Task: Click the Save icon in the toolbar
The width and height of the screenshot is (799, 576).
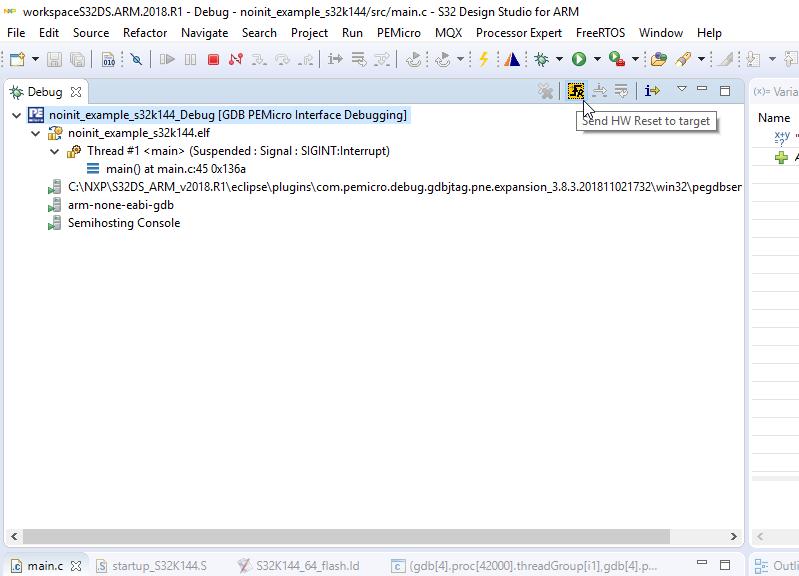Action: (x=55, y=60)
